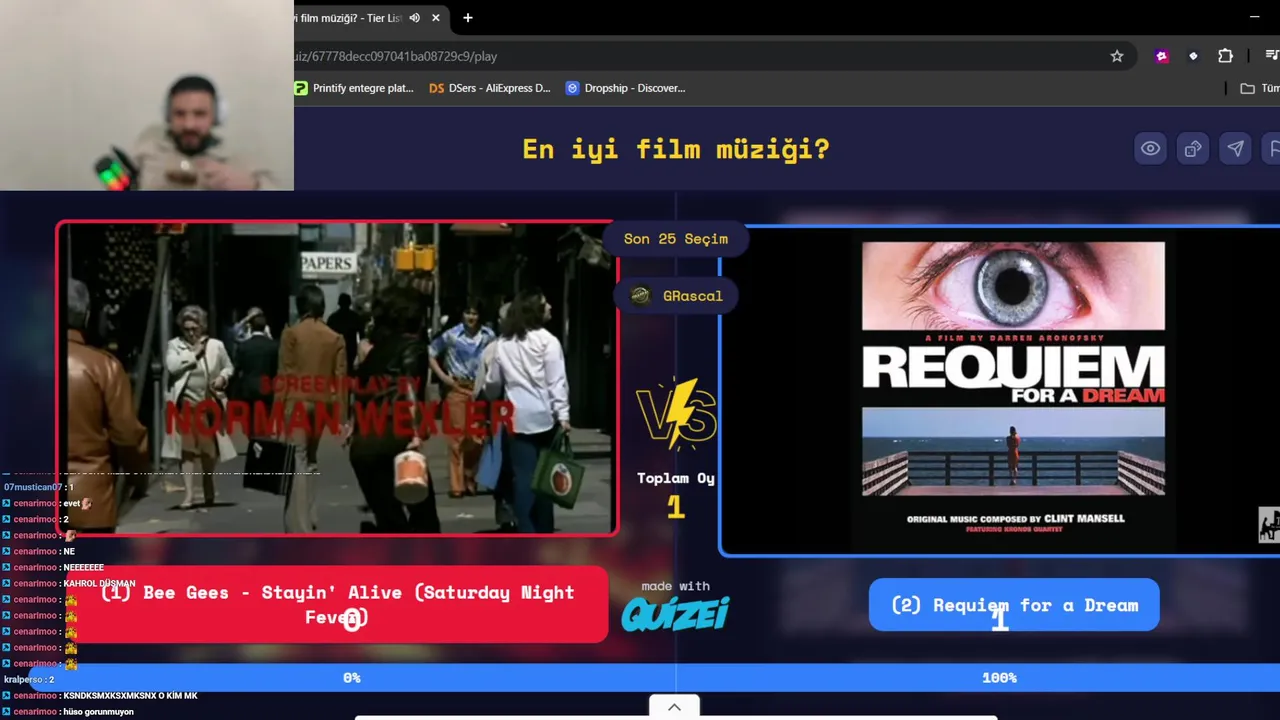Open the Son 25 Seçim list

(676, 239)
